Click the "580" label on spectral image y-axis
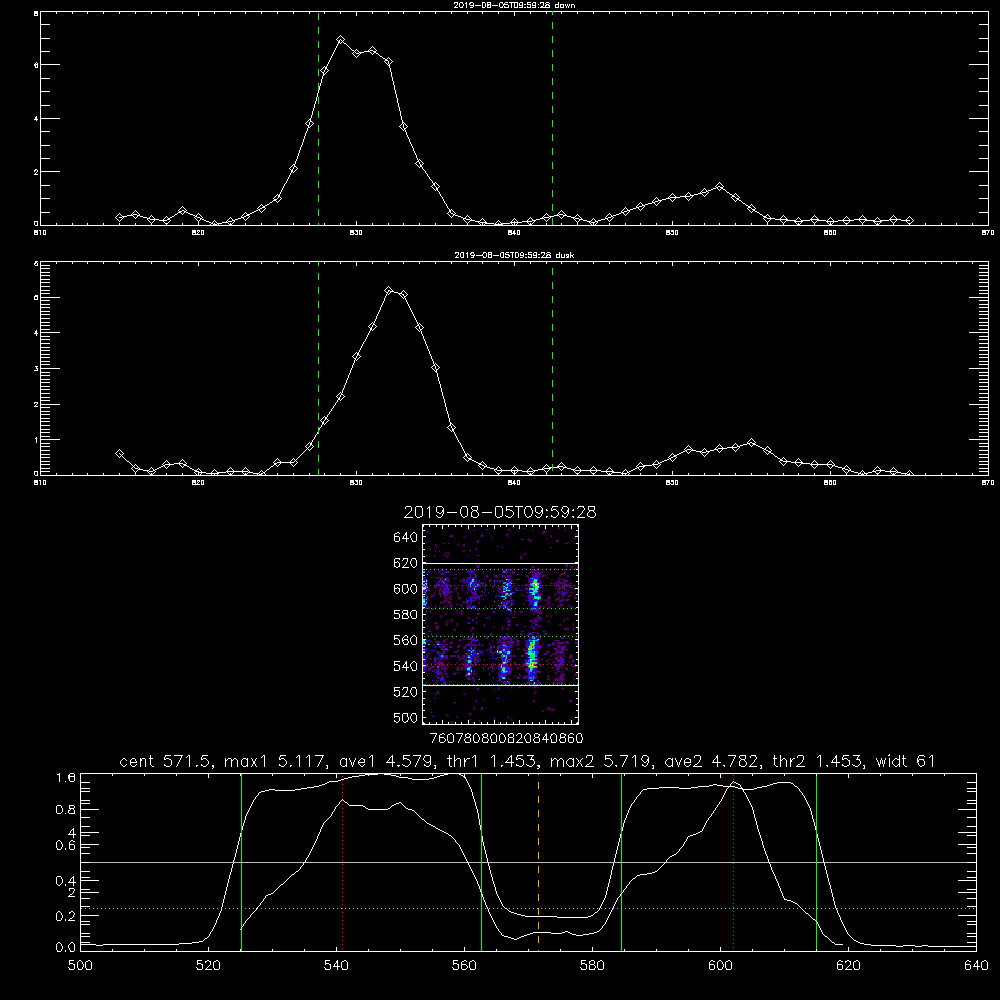Viewport: 1000px width, 1000px height. click(406, 614)
